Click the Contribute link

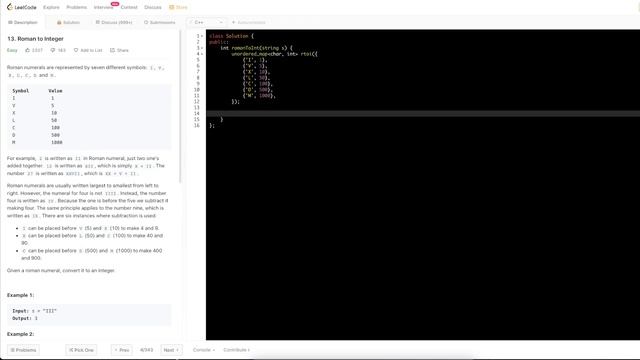click(236, 350)
